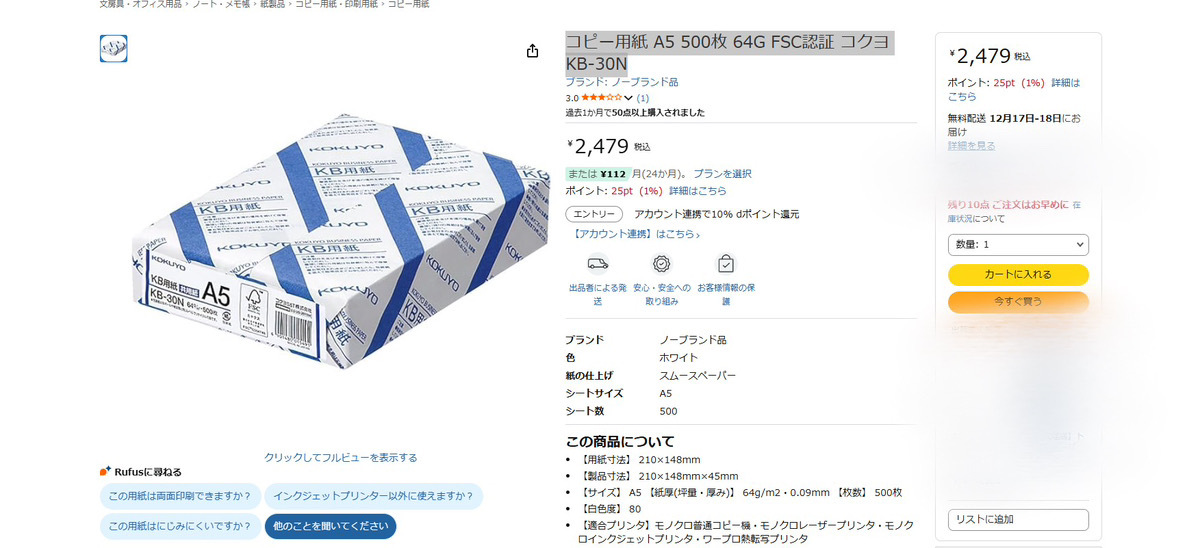This screenshot has height=548, width=1200.
Task: Click 【アカウント連携】はこちら link
Action: click(x=636, y=234)
